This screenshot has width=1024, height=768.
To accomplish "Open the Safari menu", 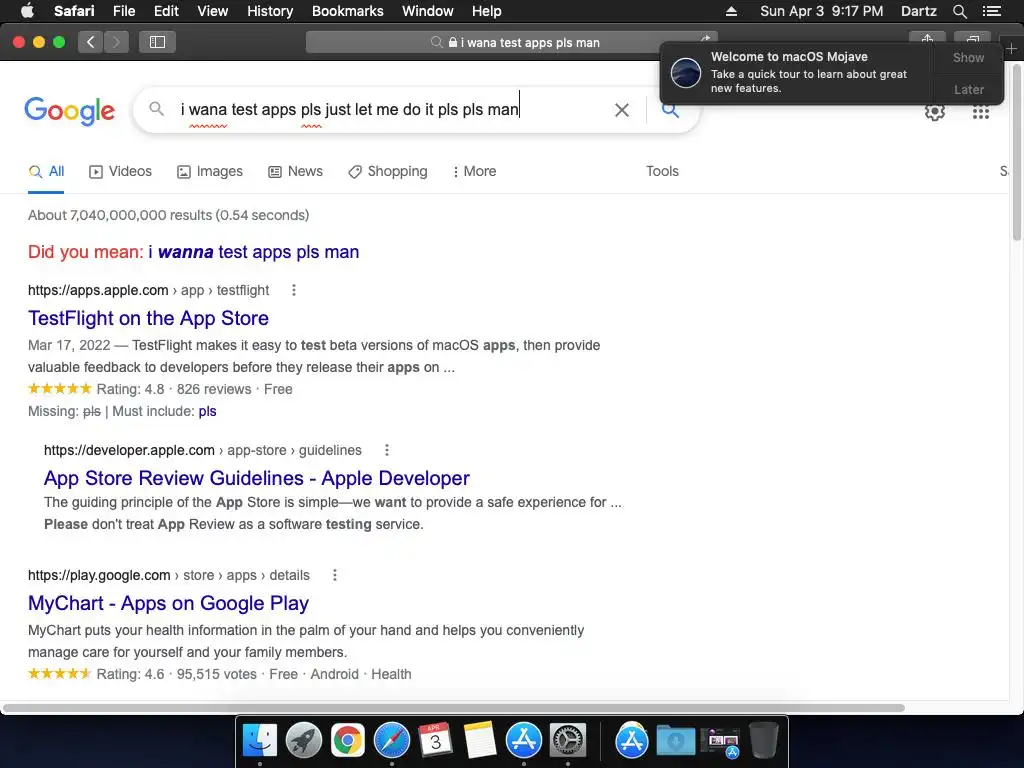I will 74,11.
